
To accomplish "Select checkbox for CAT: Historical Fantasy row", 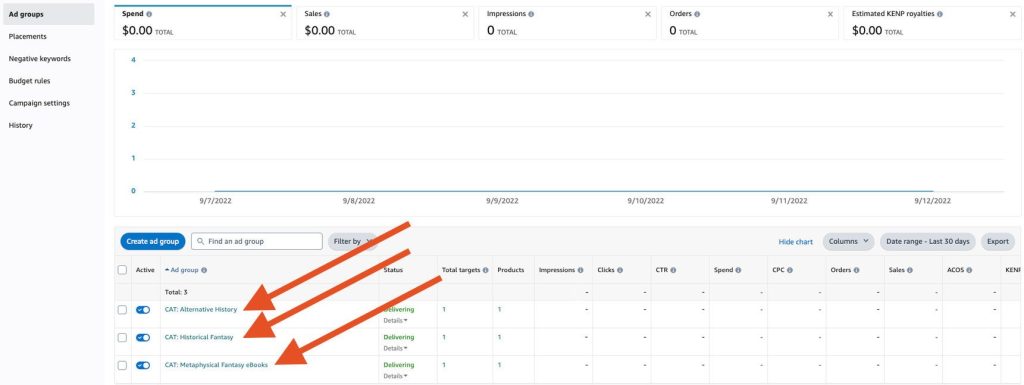I will click(122, 337).
